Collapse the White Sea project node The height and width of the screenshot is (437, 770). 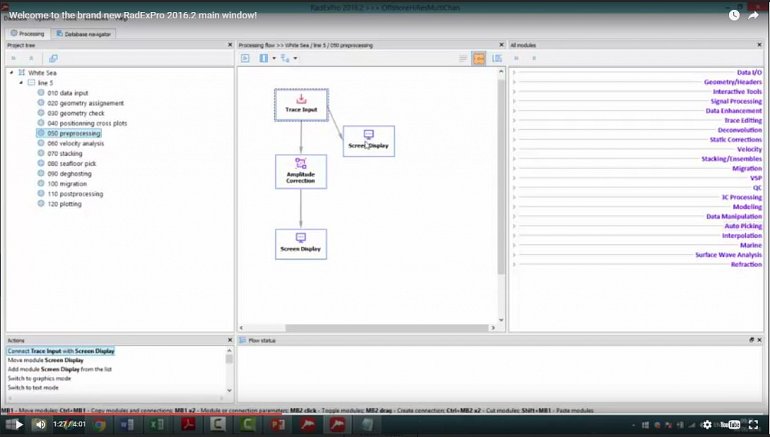12,73
